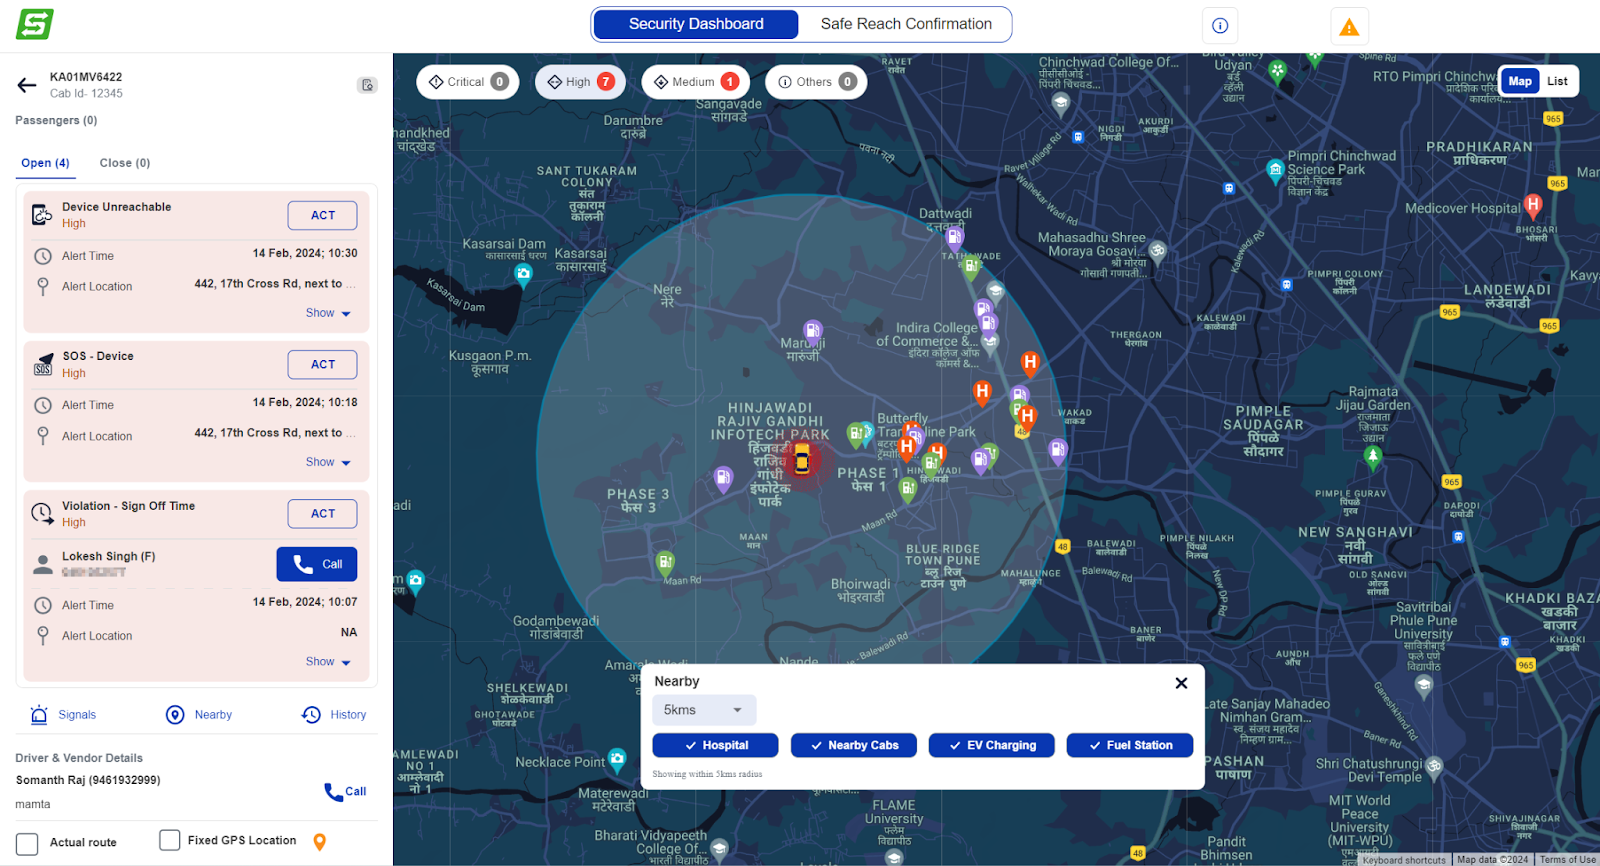Filter alerts by Others severity
Screen dimensions: 1600x866
click(816, 82)
